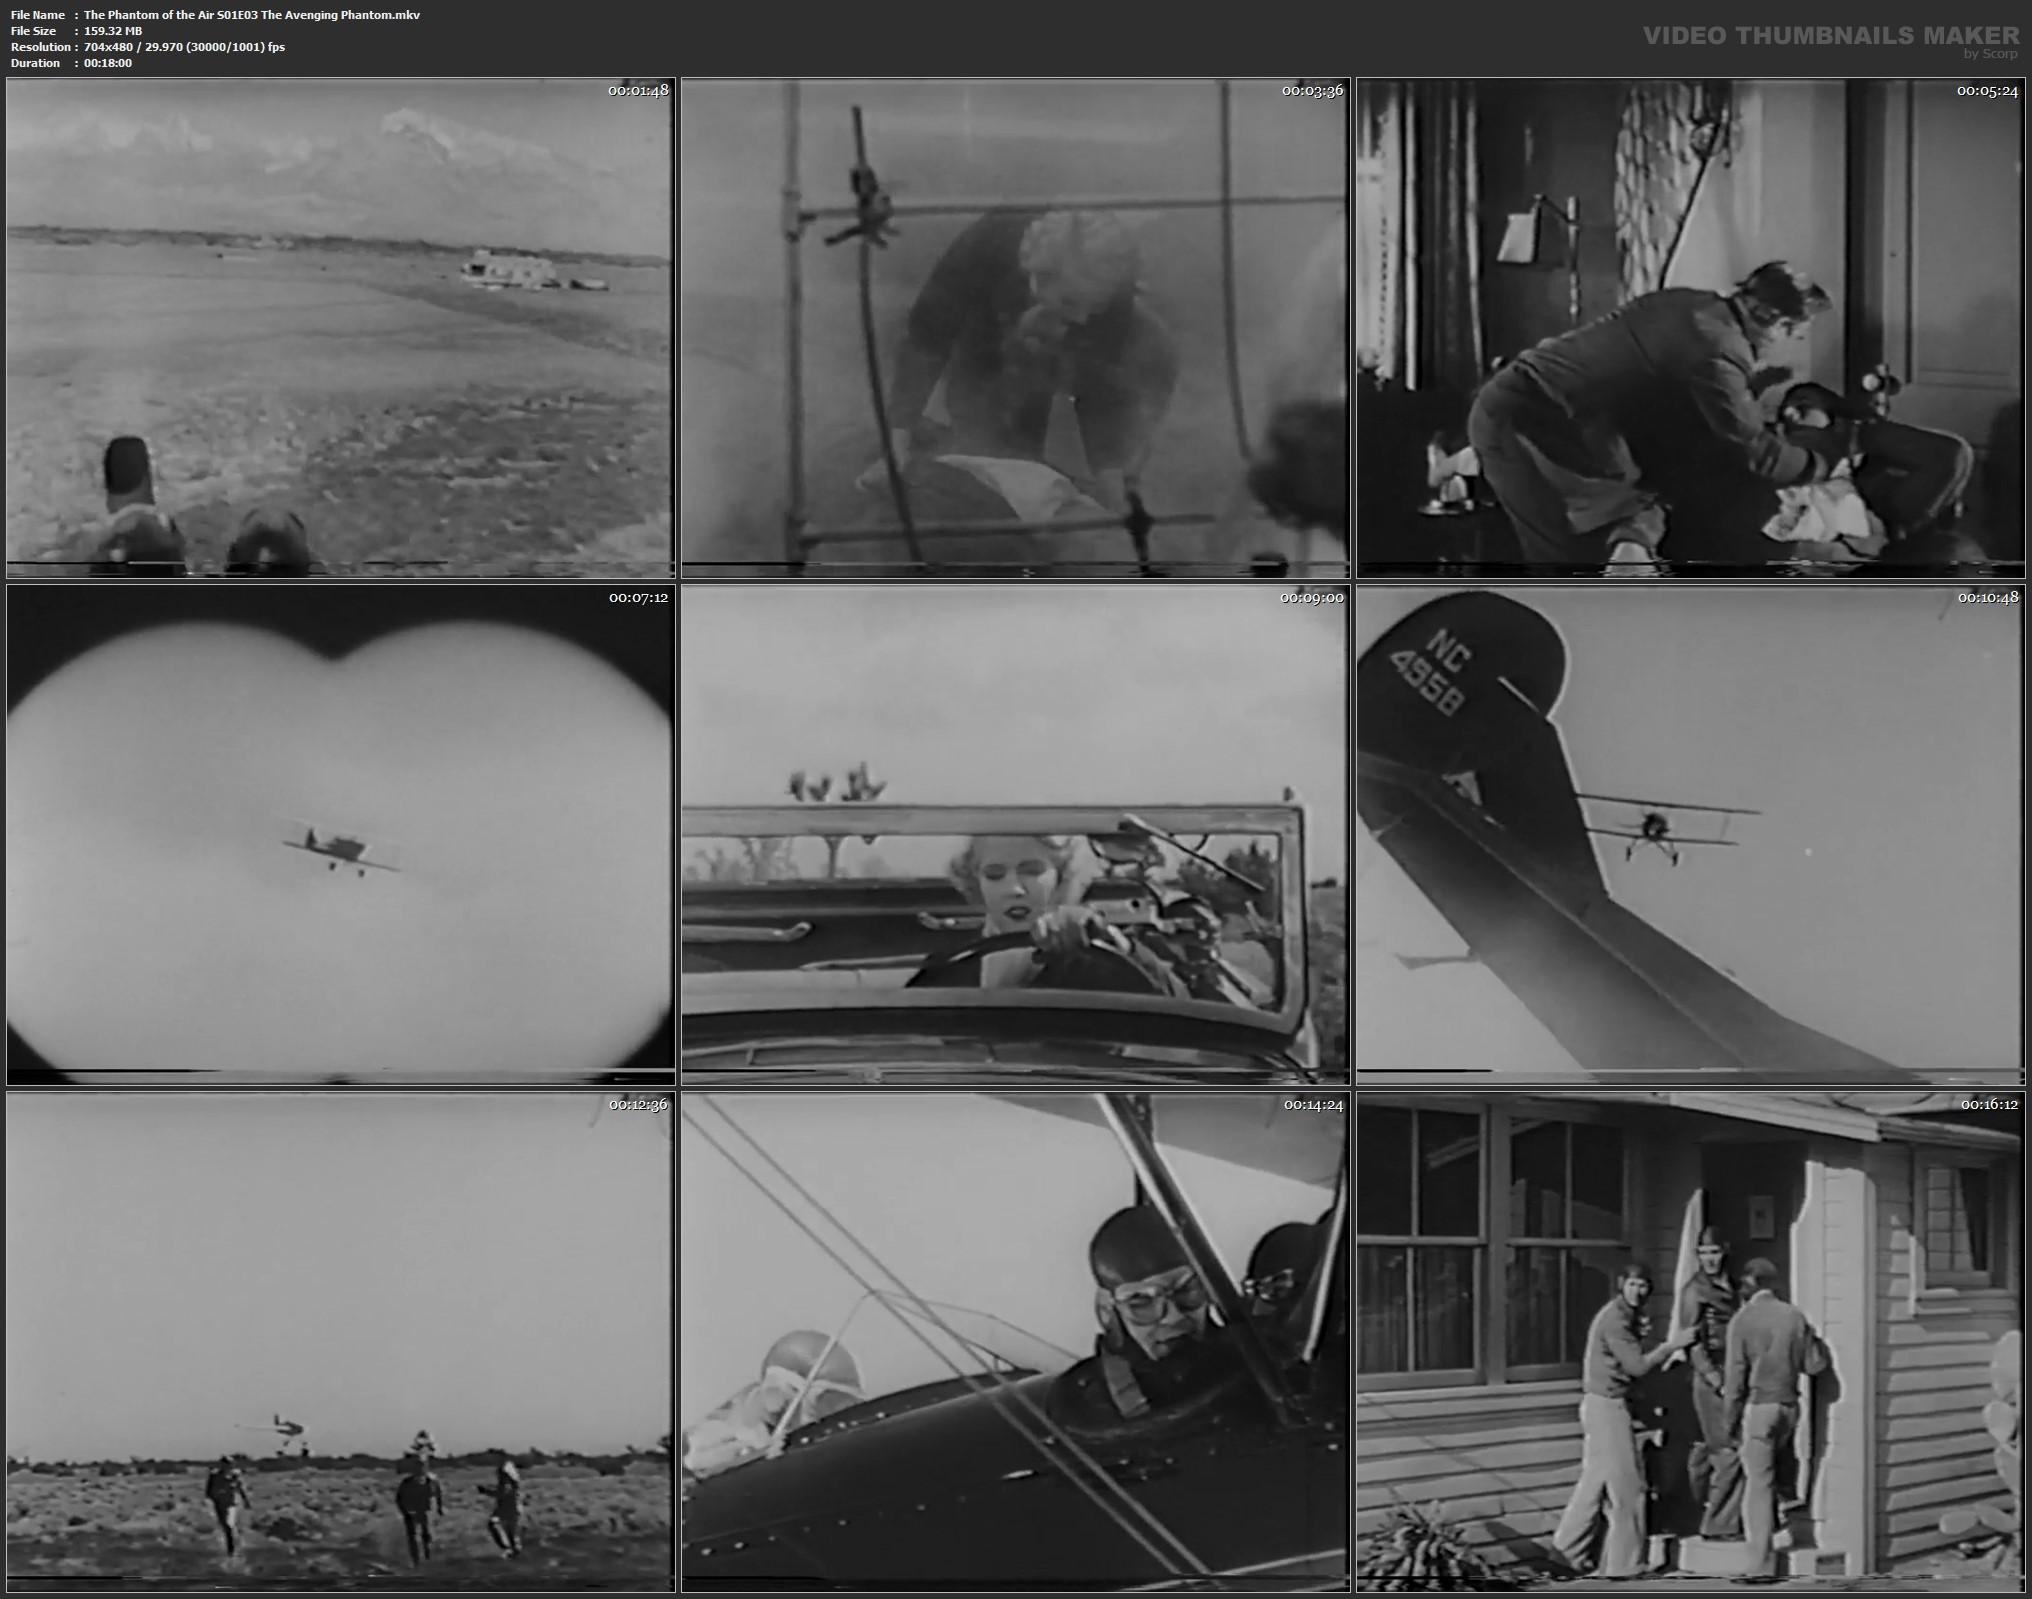The height and width of the screenshot is (1599, 2032).
Task: Click the Resolution 704x480 info line
Action: tap(184, 47)
